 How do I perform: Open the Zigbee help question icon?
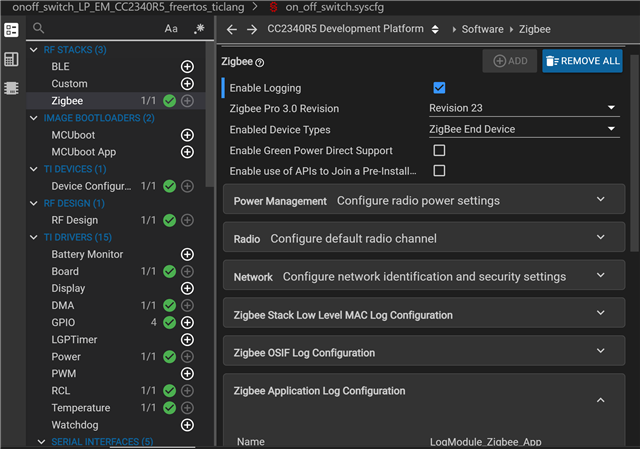click(x=260, y=62)
